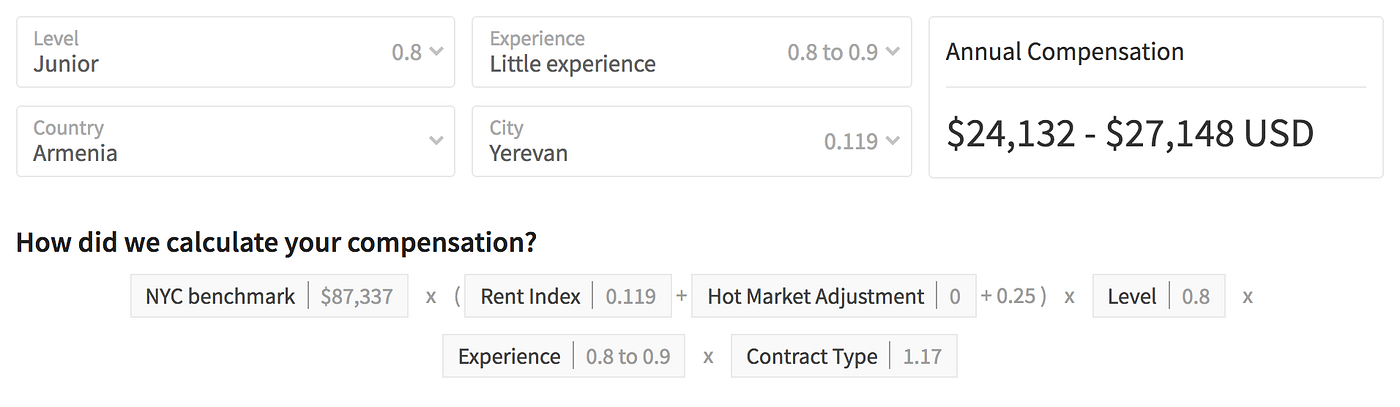Click the chevron arrow in Experience field

pos(892,52)
